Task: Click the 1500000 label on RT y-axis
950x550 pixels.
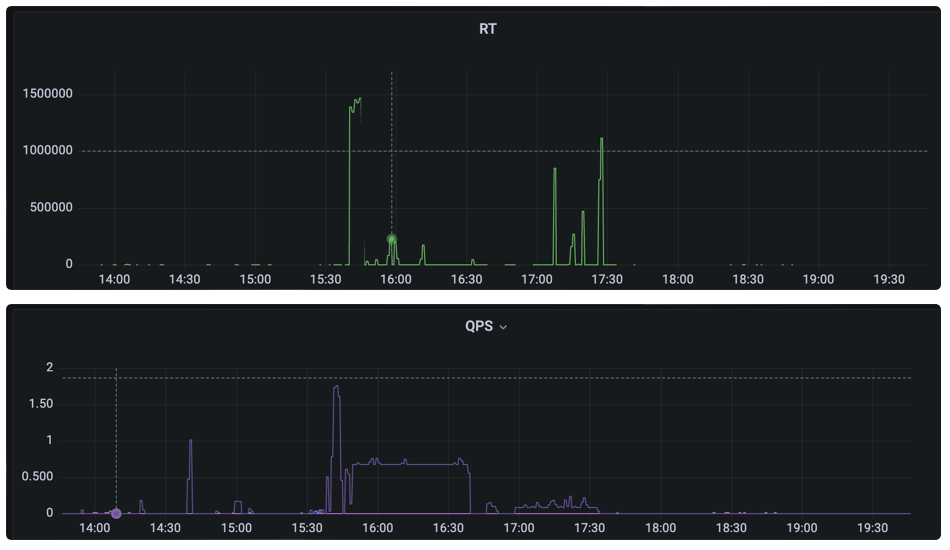Action: (47, 94)
